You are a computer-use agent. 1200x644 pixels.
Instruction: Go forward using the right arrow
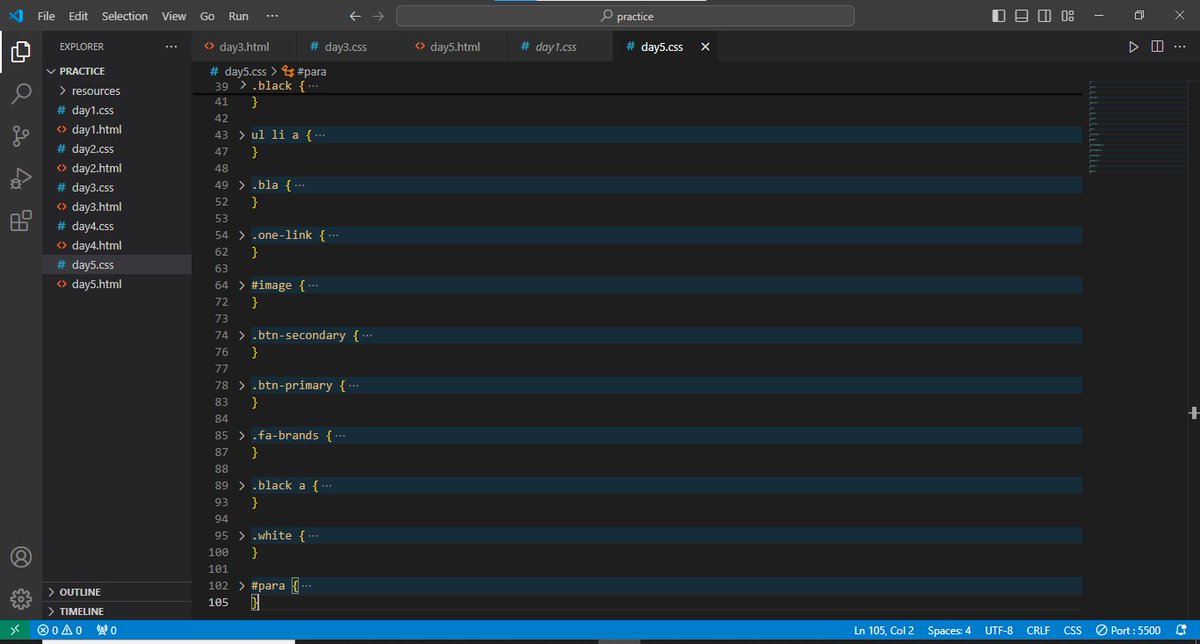378,16
